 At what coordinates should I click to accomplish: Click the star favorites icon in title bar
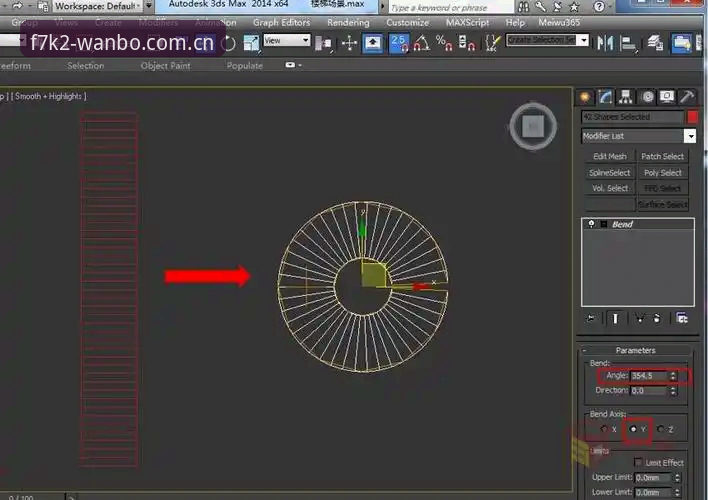(x=574, y=7)
